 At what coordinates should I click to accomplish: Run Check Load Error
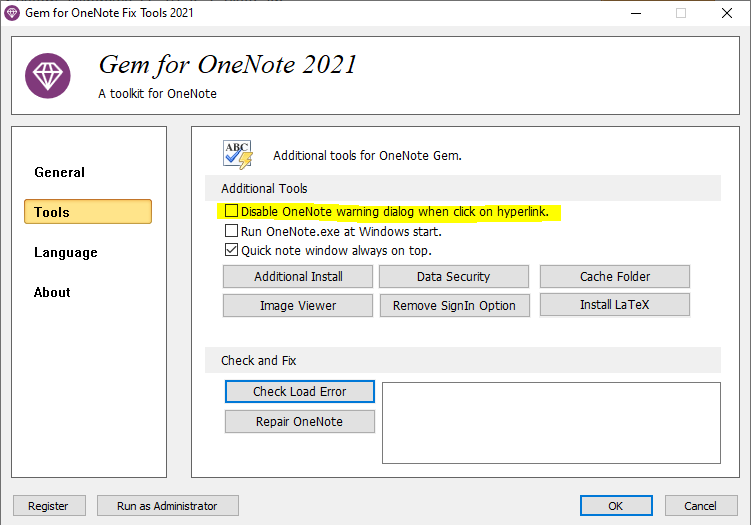tap(300, 391)
